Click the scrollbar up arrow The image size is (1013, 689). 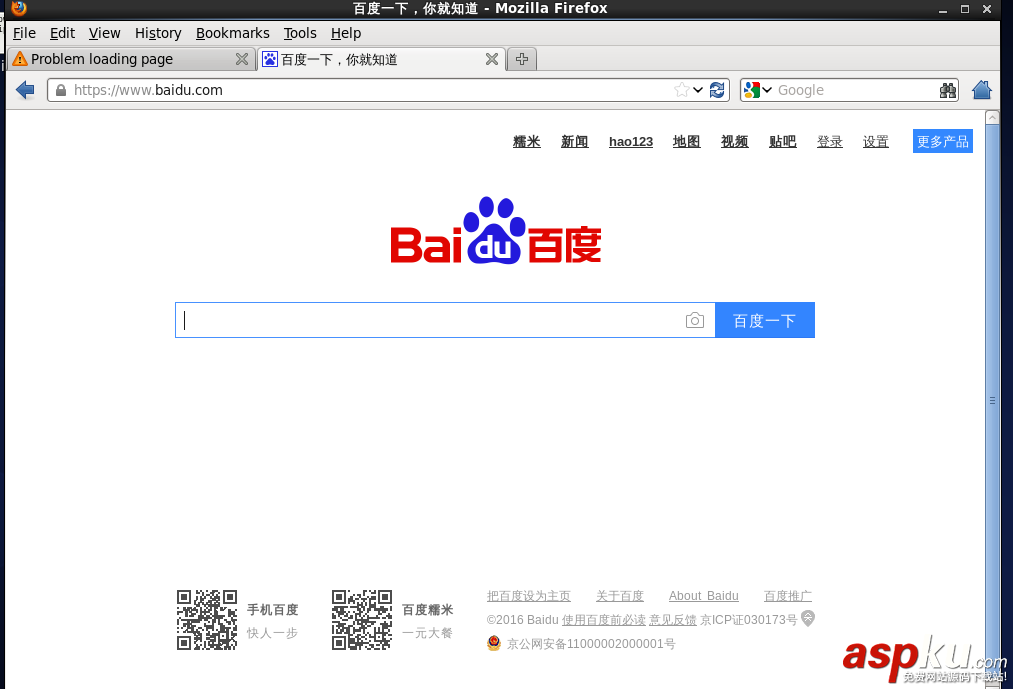[x=992, y=118]
